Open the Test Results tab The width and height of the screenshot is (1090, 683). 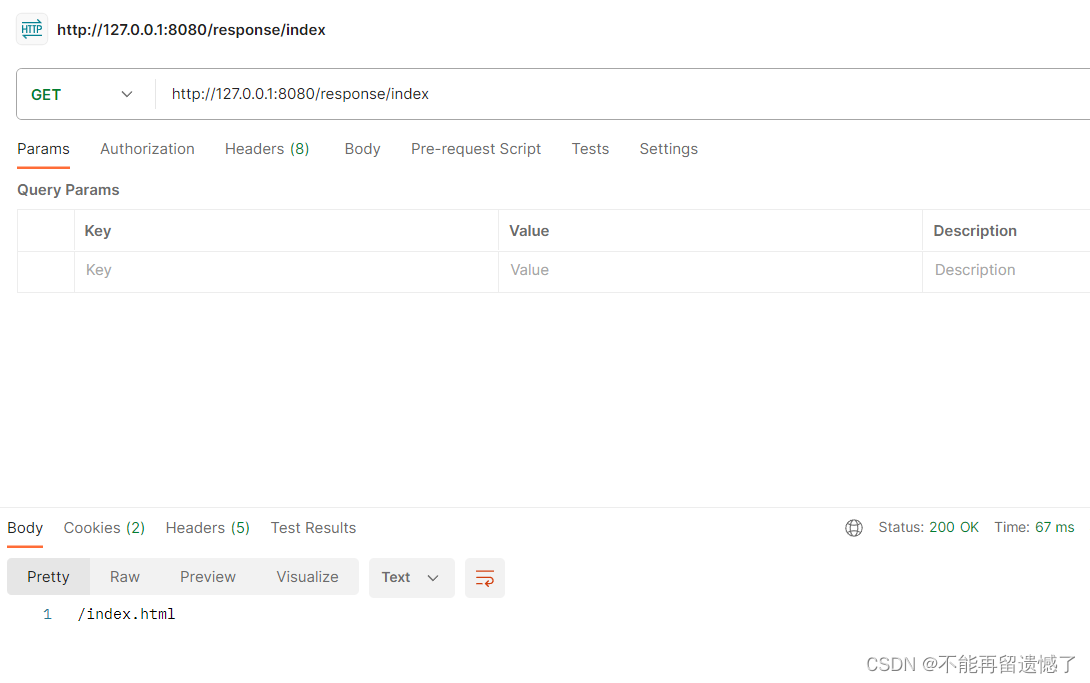tap(314, 528)
